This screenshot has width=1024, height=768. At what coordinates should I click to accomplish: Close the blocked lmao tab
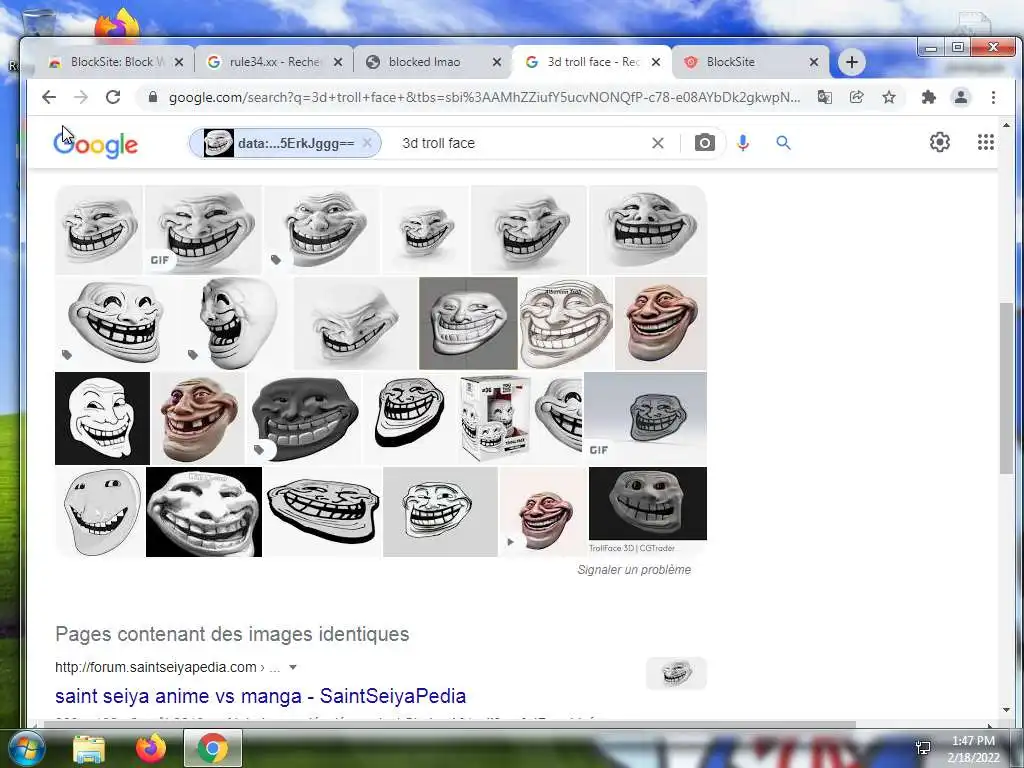click(497, 62)
